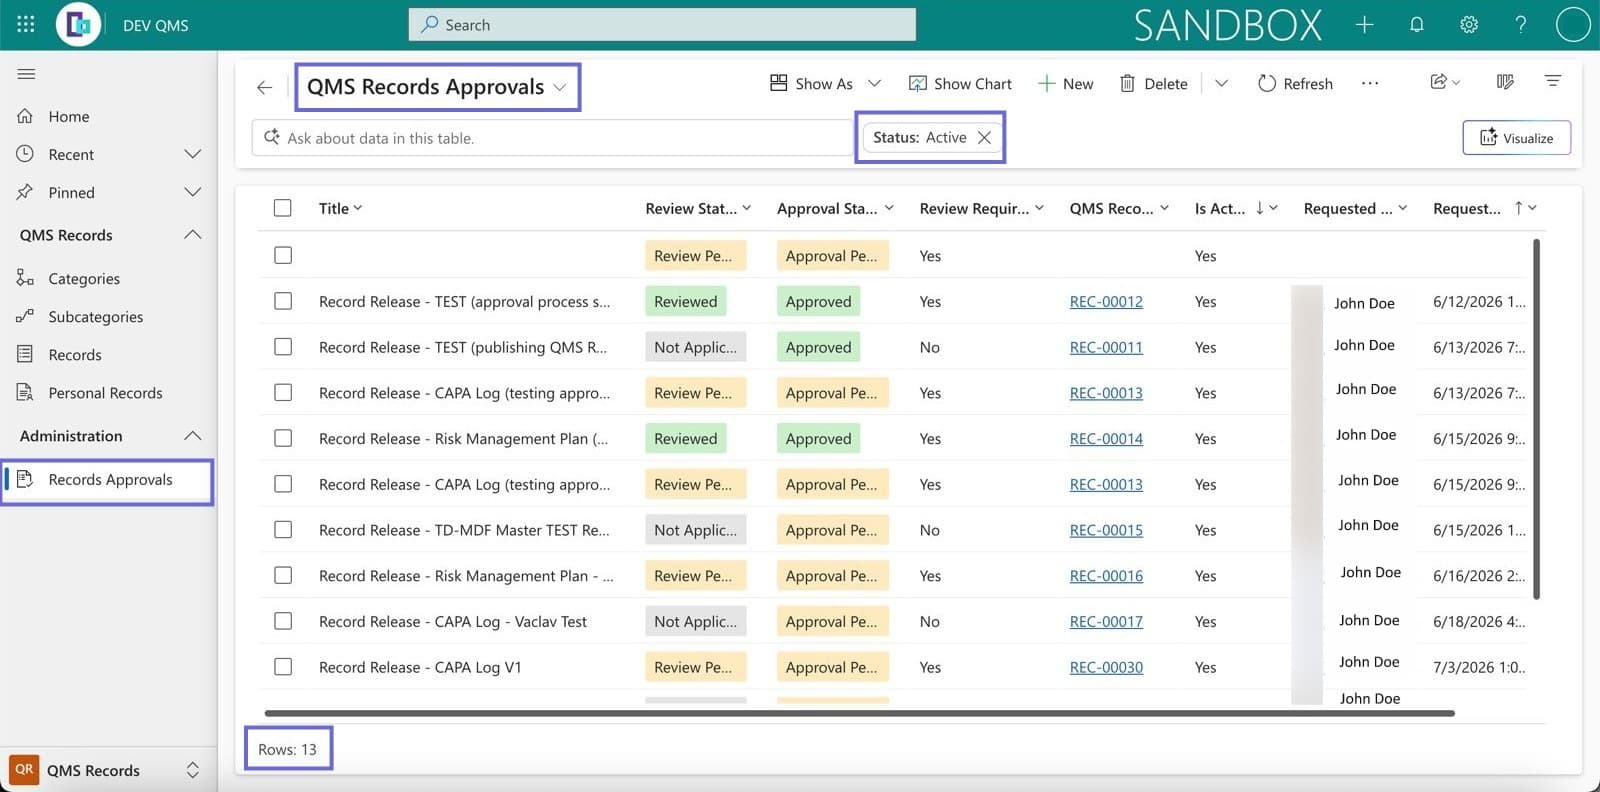Collapse the site map hamburger menu
Screen dimensions: 1600x792
[27, 73]
